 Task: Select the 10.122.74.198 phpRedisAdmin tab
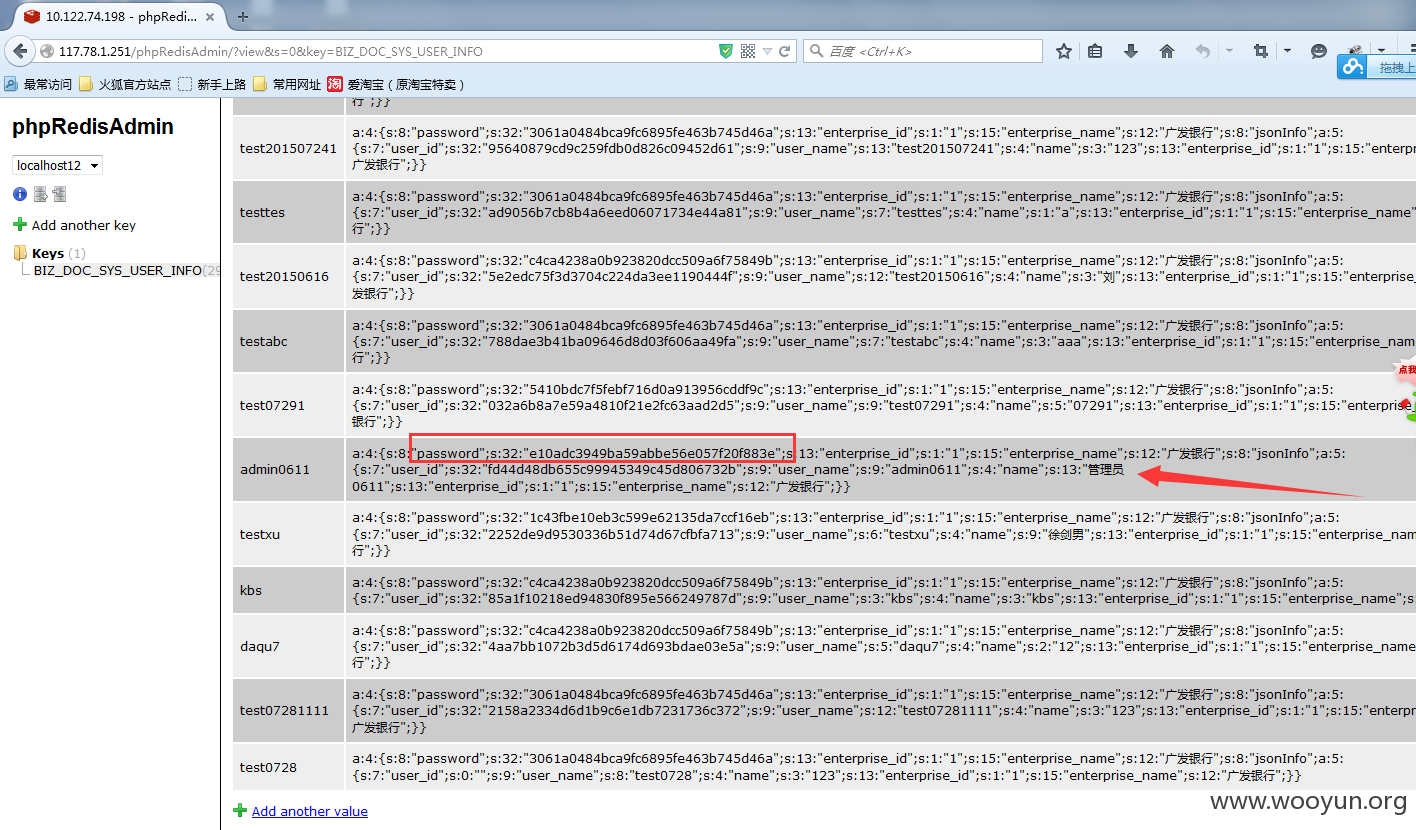tap(122, 16)
